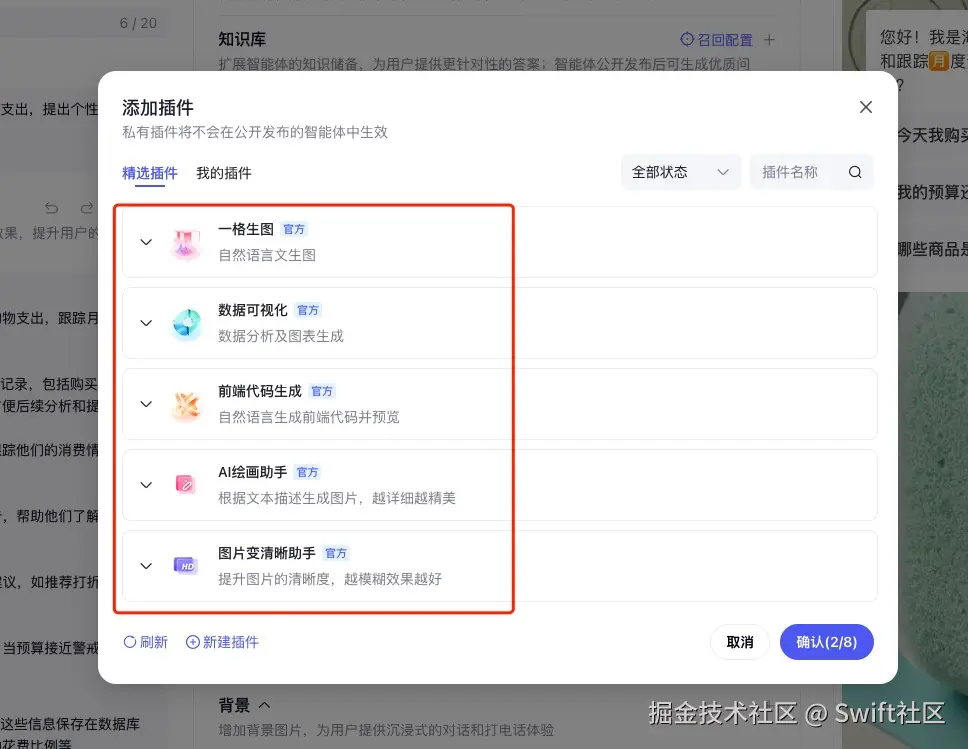Click the 背景 section heading

pyautogui.click(x=234, y=705)
